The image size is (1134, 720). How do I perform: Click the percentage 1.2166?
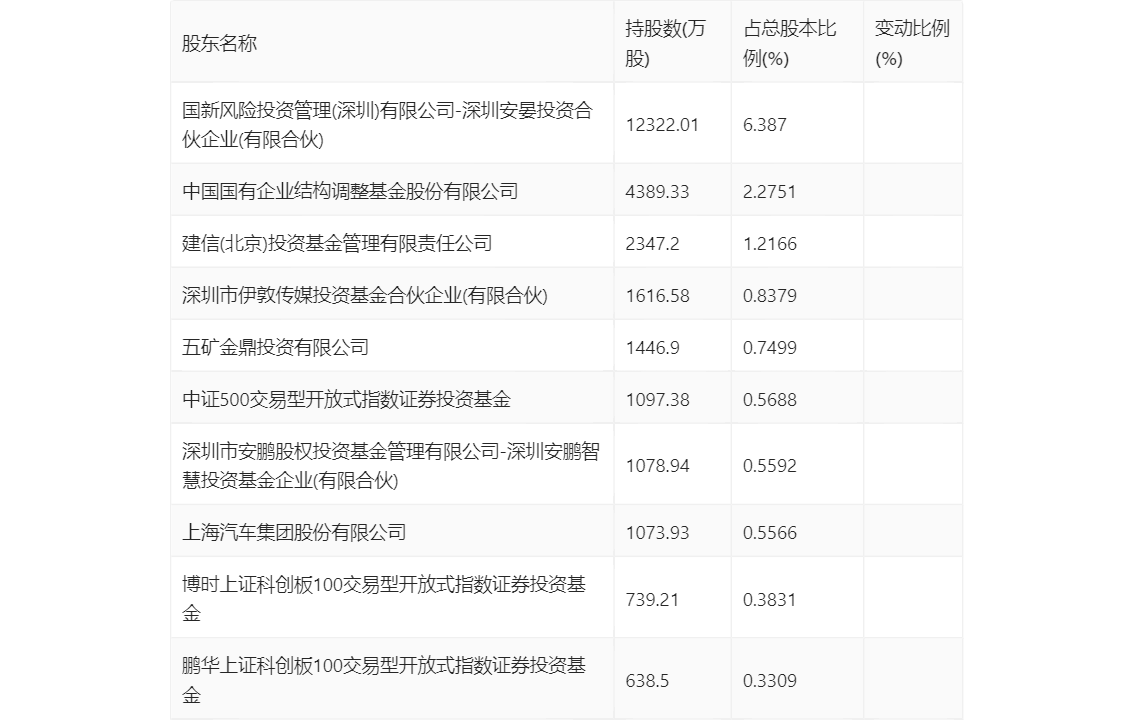pyautogui.click(x=770, y=244)
